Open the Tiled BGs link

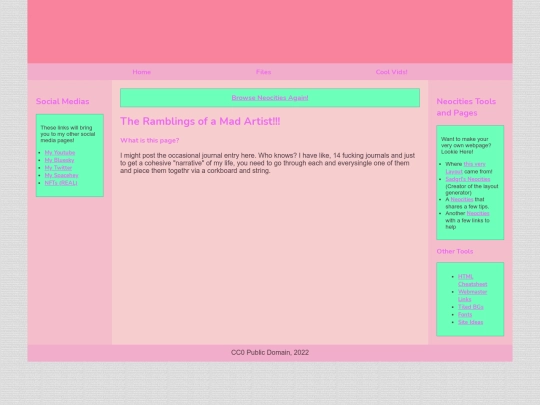[471, 307]
